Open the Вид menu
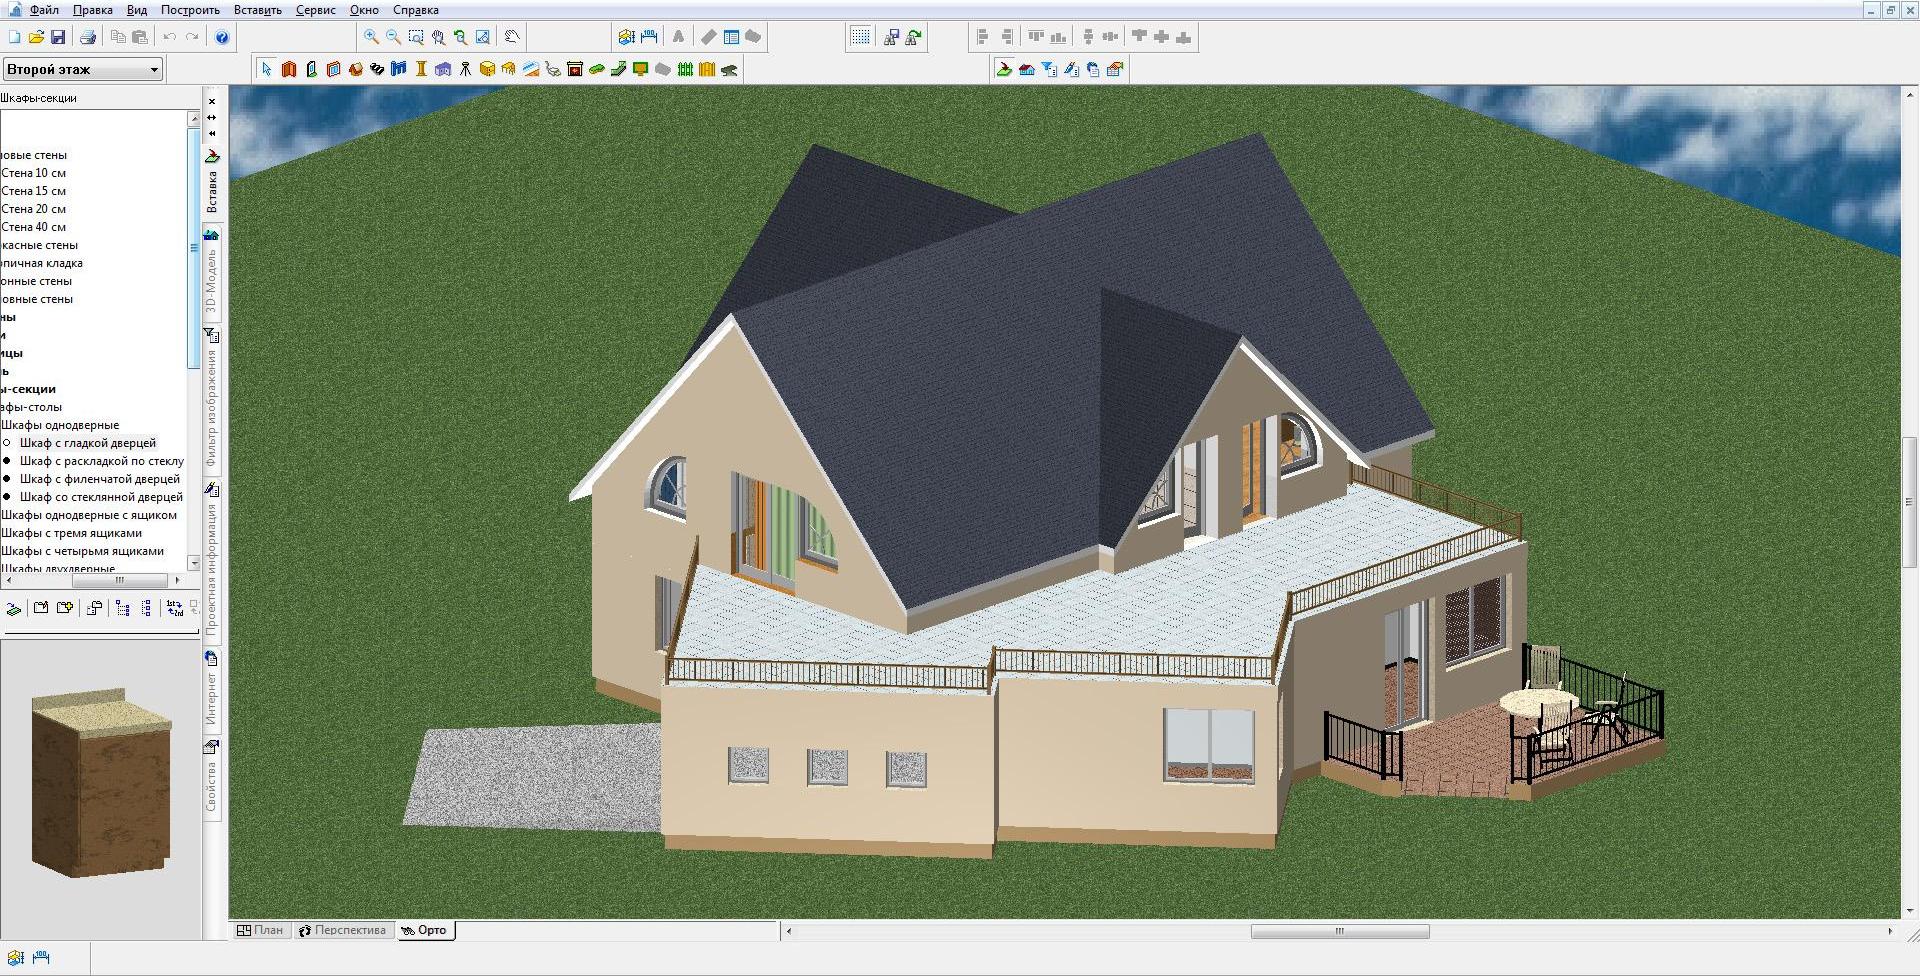The width and height of the screenshot is (1920, 976). (137, 10)
